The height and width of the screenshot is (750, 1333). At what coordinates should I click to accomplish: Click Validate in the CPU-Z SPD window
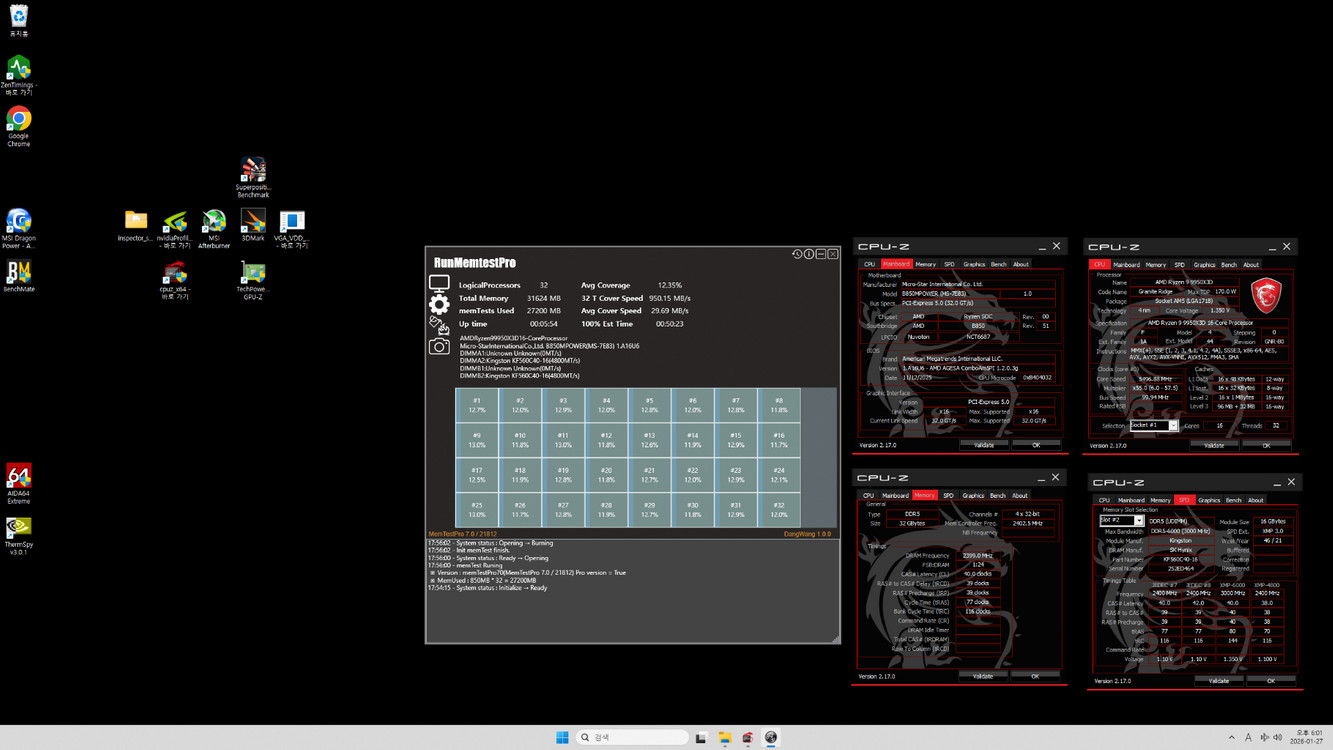click(1219, 681)
